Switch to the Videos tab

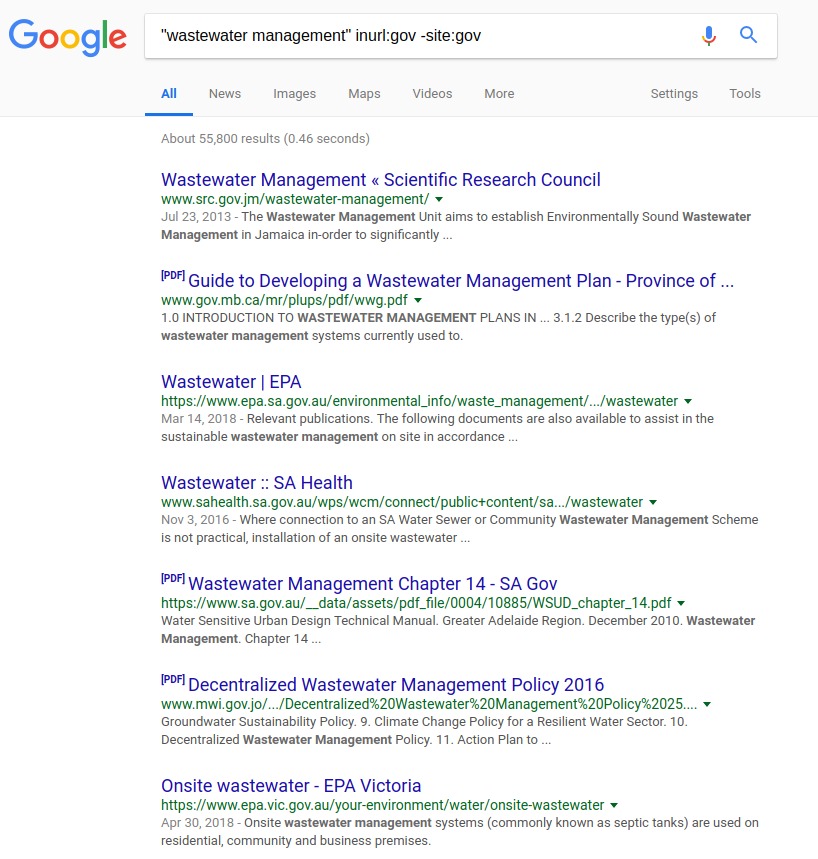tap(432, 94)
